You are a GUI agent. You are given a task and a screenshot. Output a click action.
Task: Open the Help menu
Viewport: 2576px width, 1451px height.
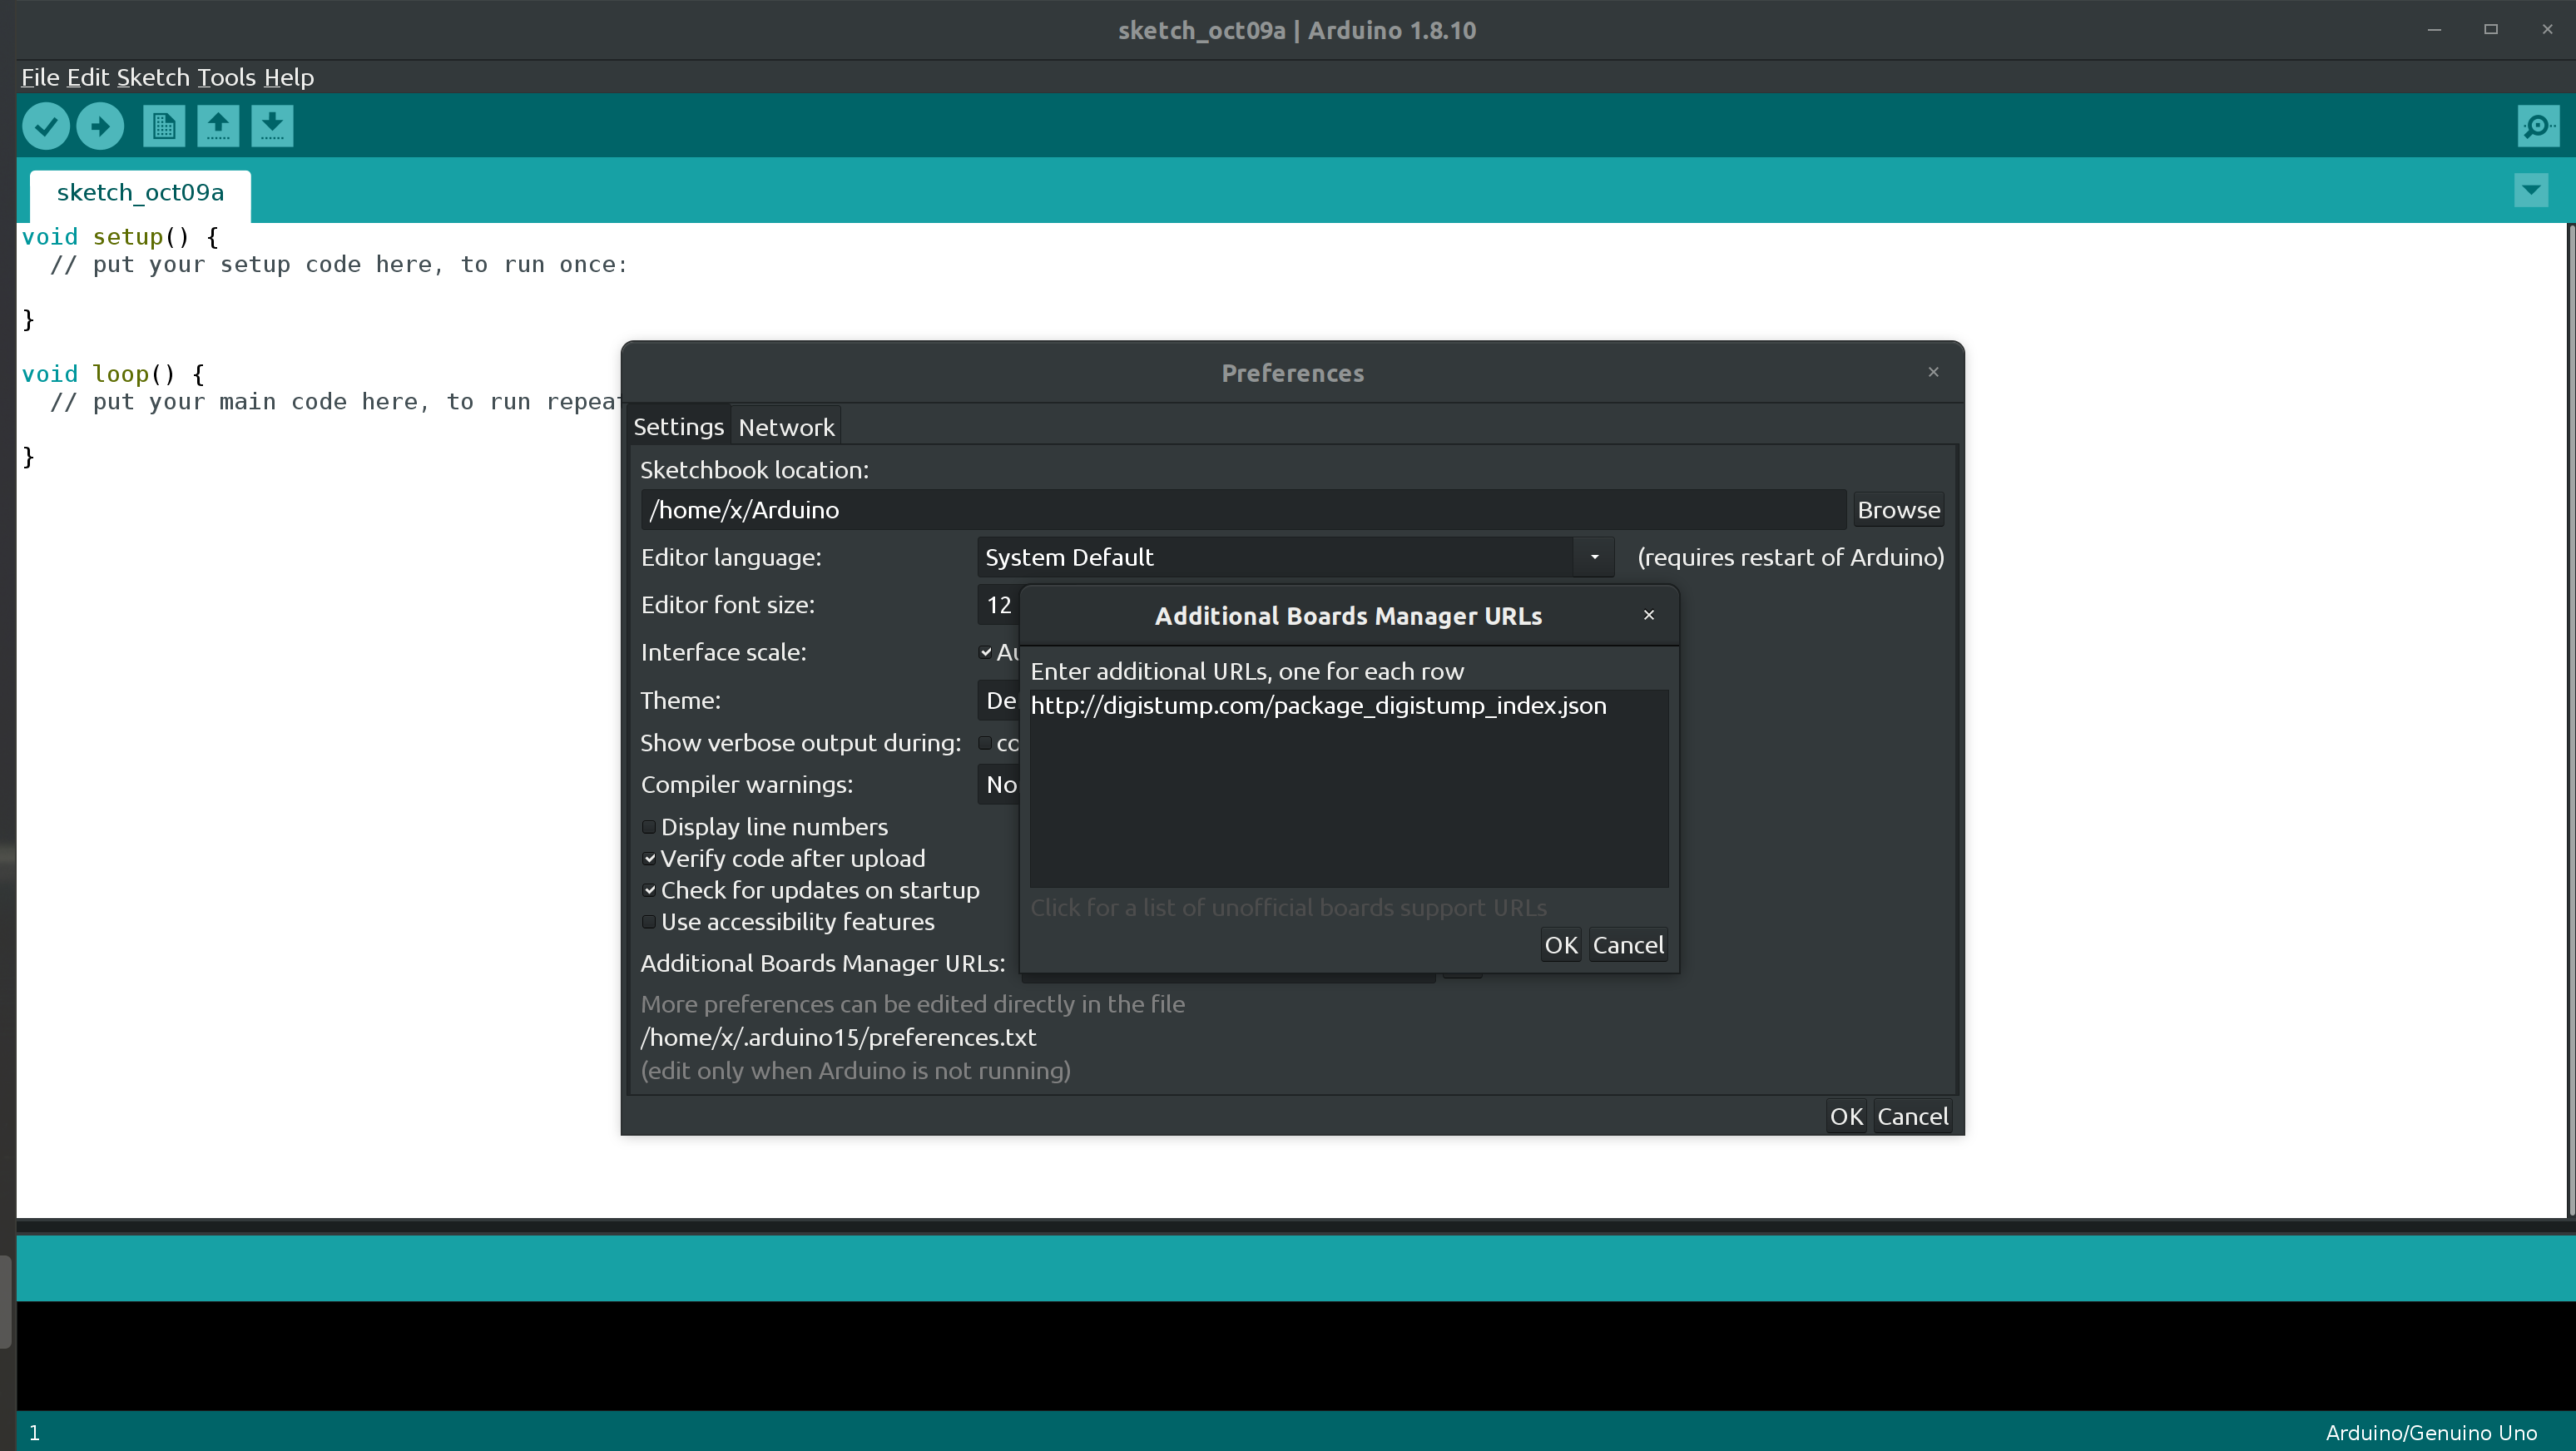(x=289, y=77)
